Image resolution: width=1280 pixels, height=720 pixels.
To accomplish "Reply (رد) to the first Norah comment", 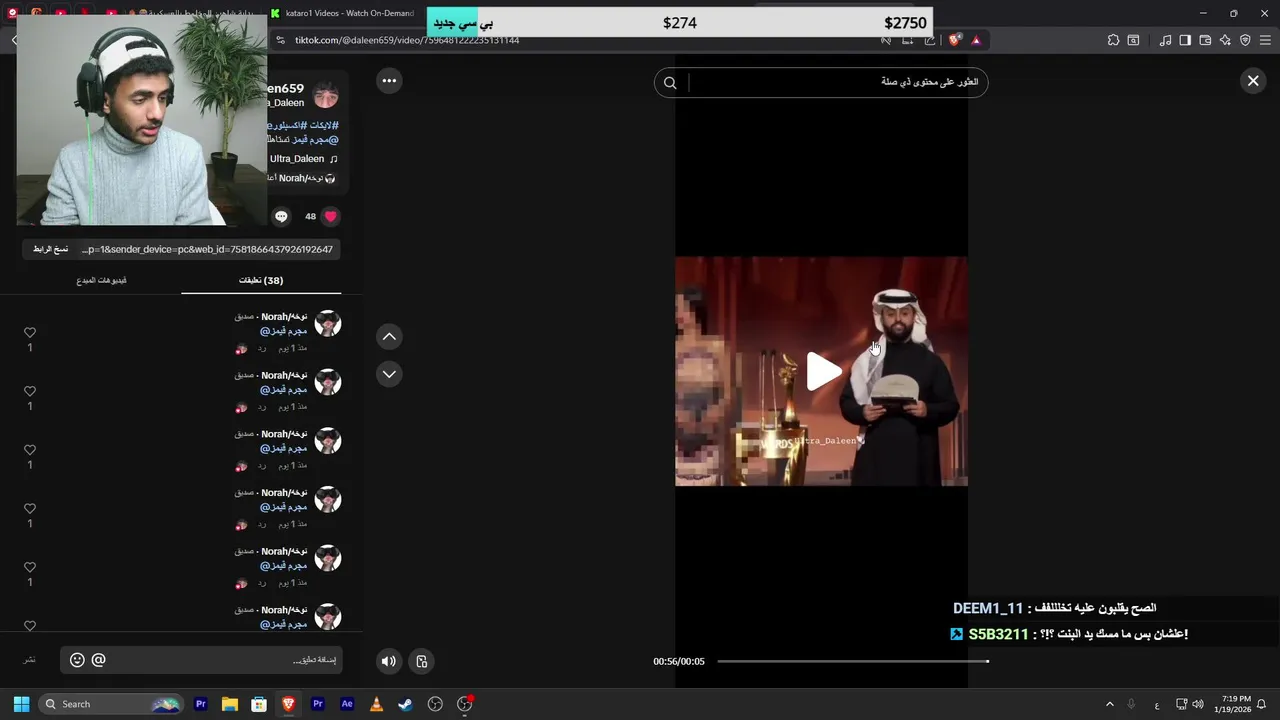I will pos(262,348).
